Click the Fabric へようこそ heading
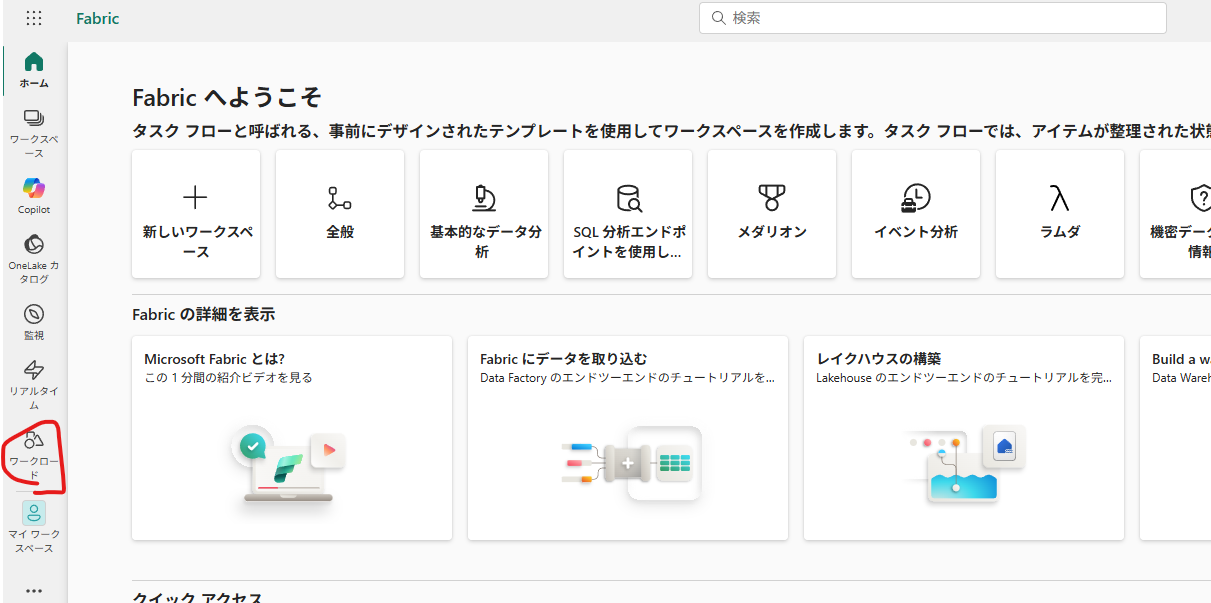Viewport: 1211px width, 603px height. click(227, 97)
